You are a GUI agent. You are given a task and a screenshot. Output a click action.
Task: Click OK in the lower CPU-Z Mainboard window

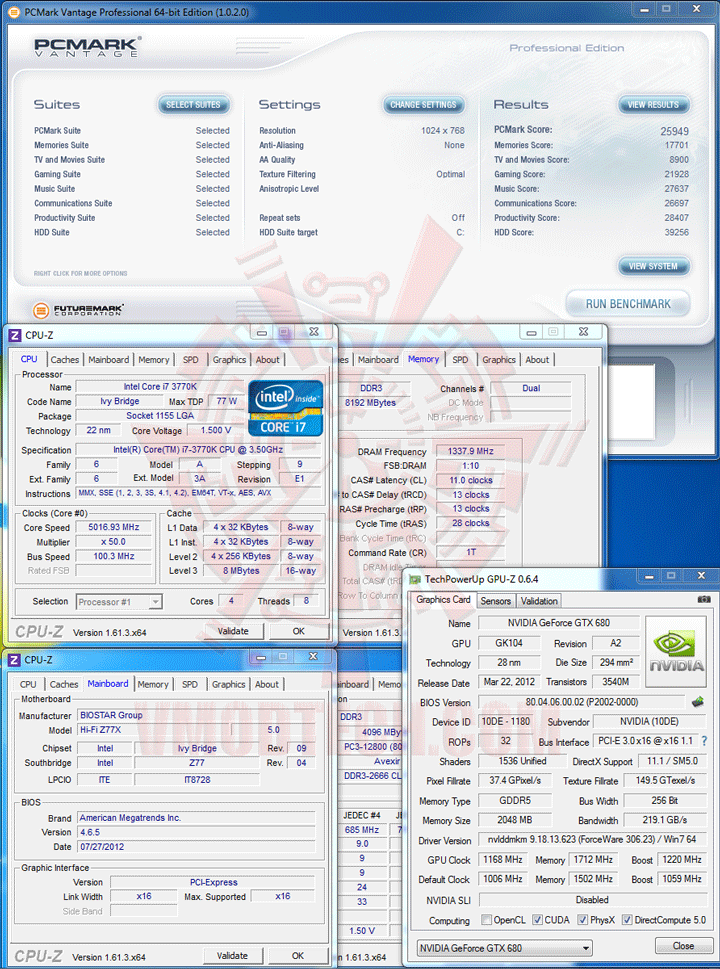point(298,955)
